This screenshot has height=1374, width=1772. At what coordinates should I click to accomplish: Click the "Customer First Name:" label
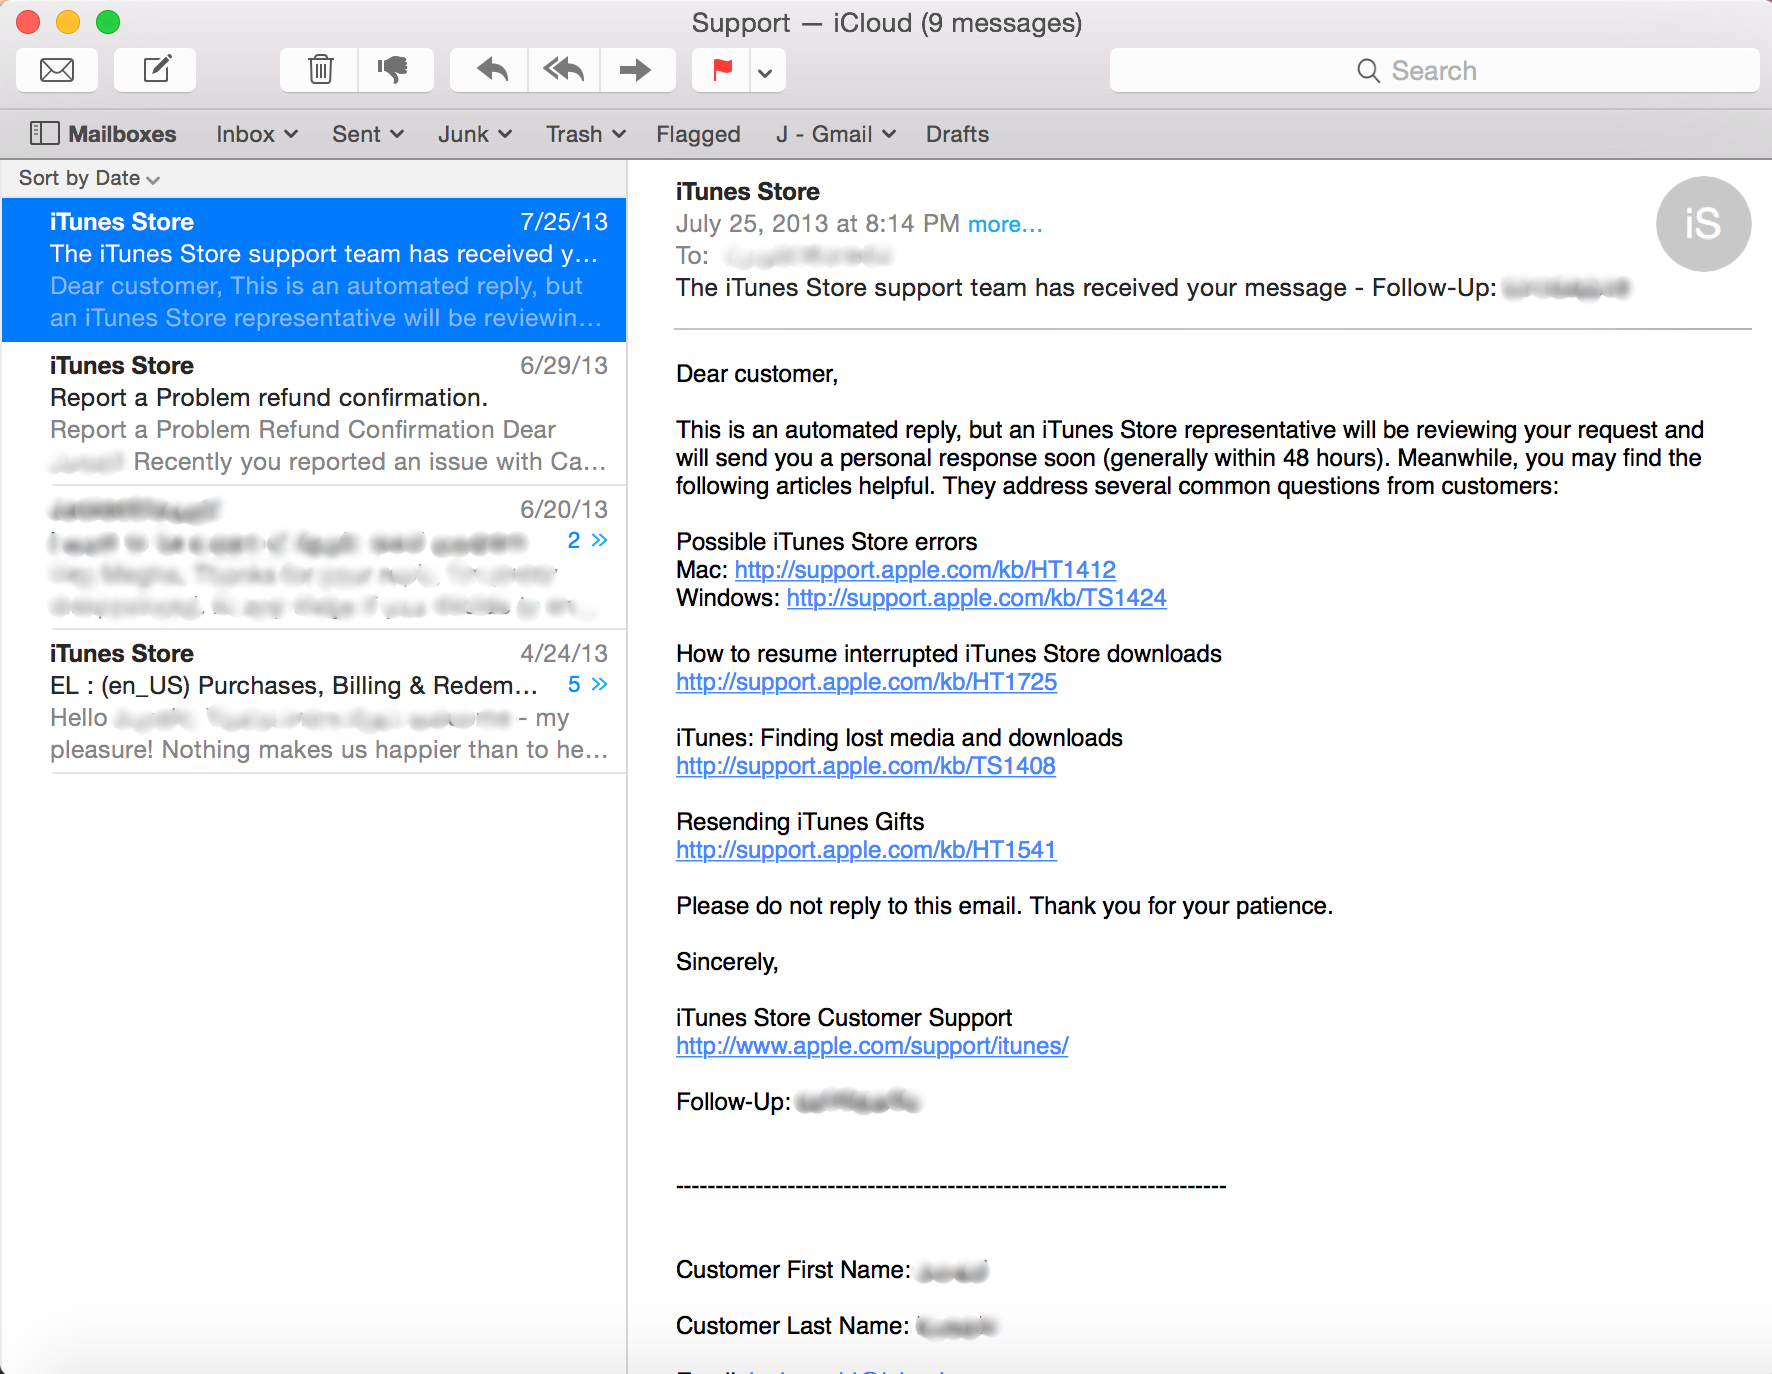(x=793, y=1270)
